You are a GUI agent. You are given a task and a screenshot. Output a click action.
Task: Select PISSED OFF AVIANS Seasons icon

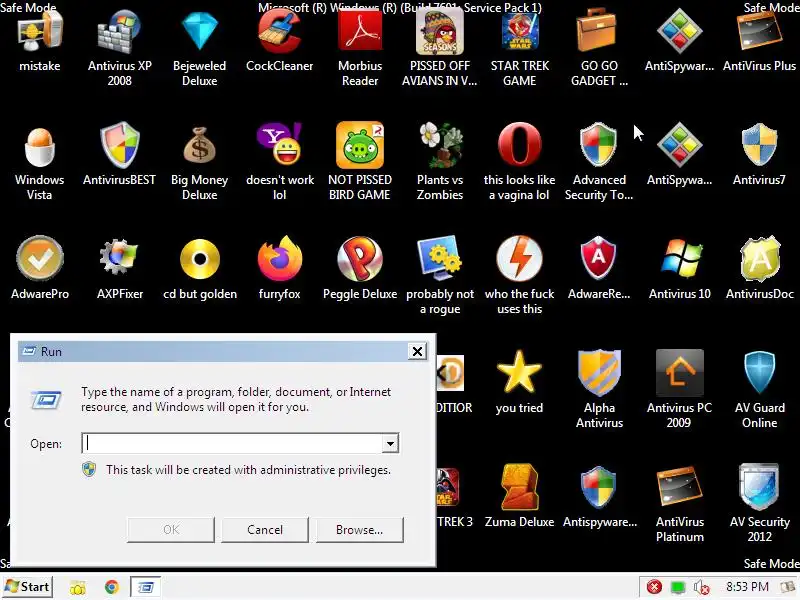click(440, 32)
